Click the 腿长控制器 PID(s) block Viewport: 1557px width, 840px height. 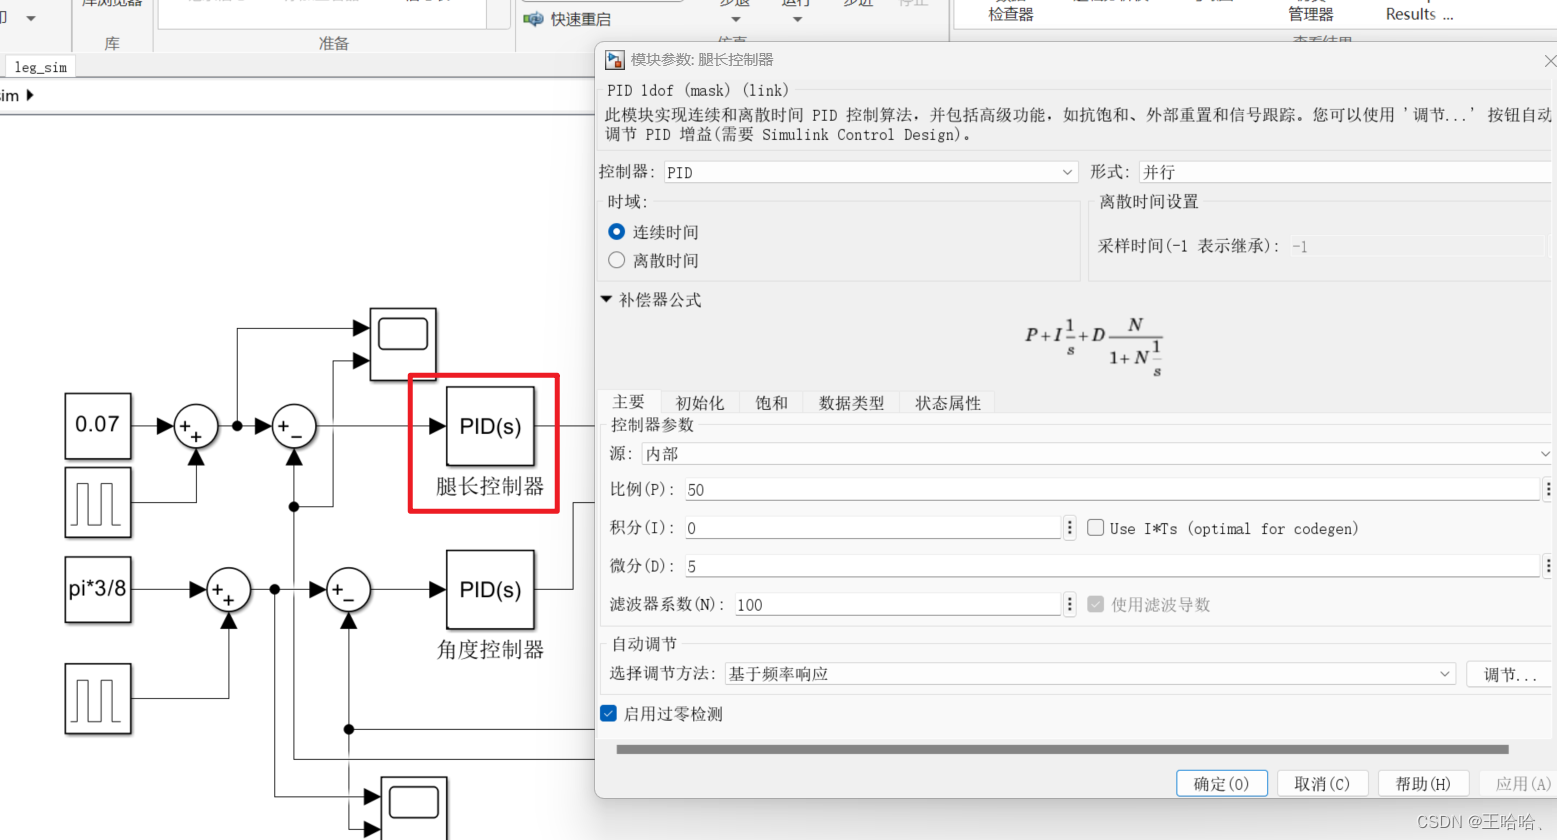pyautogui.click(x=490, y=427)
